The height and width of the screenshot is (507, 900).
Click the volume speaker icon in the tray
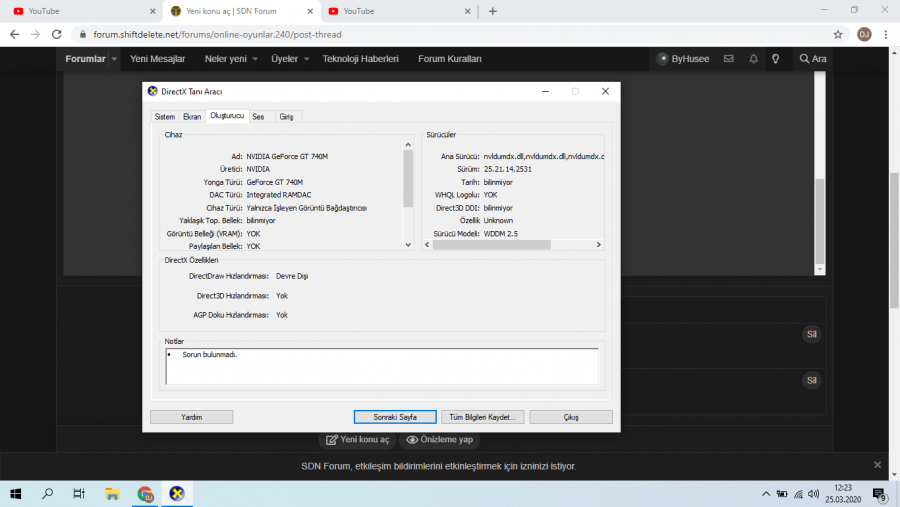[x=813, y=494]
